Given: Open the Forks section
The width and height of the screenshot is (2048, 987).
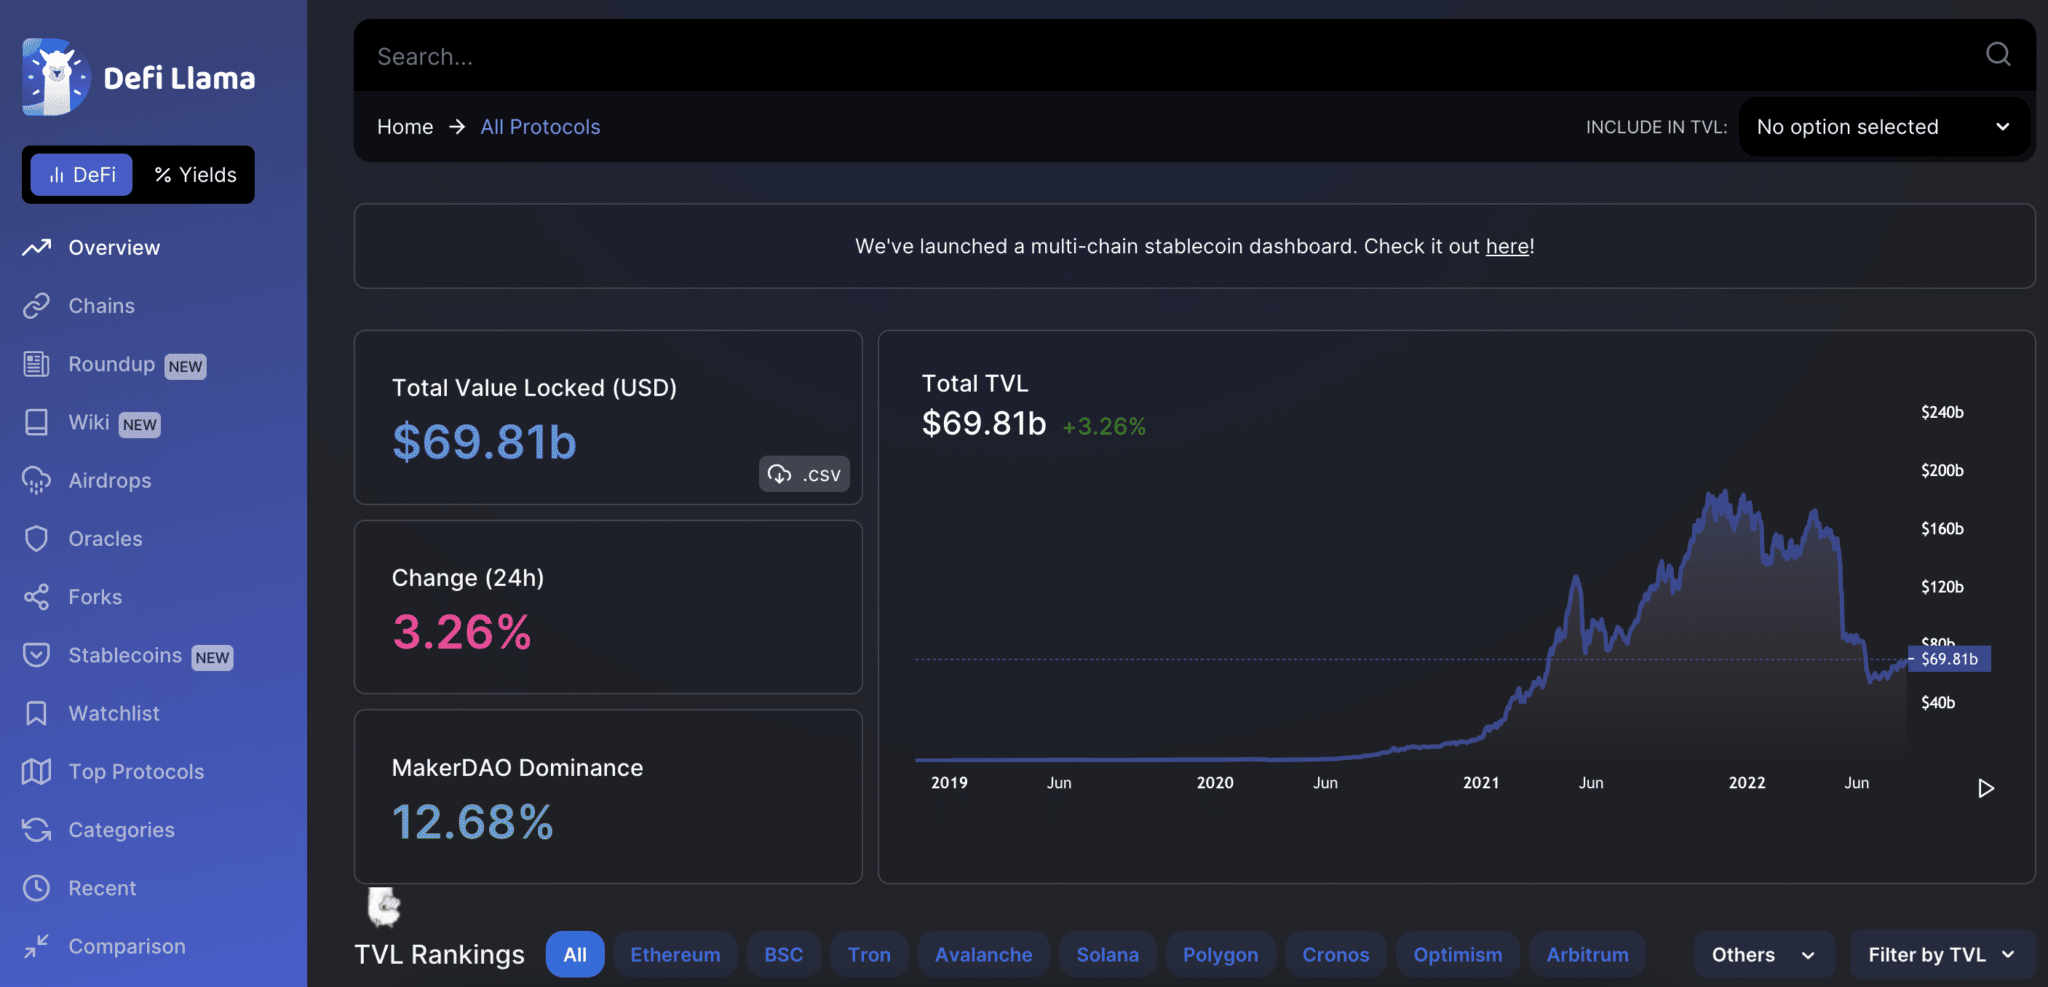Looking at the screenshot, I should (95, 596).
